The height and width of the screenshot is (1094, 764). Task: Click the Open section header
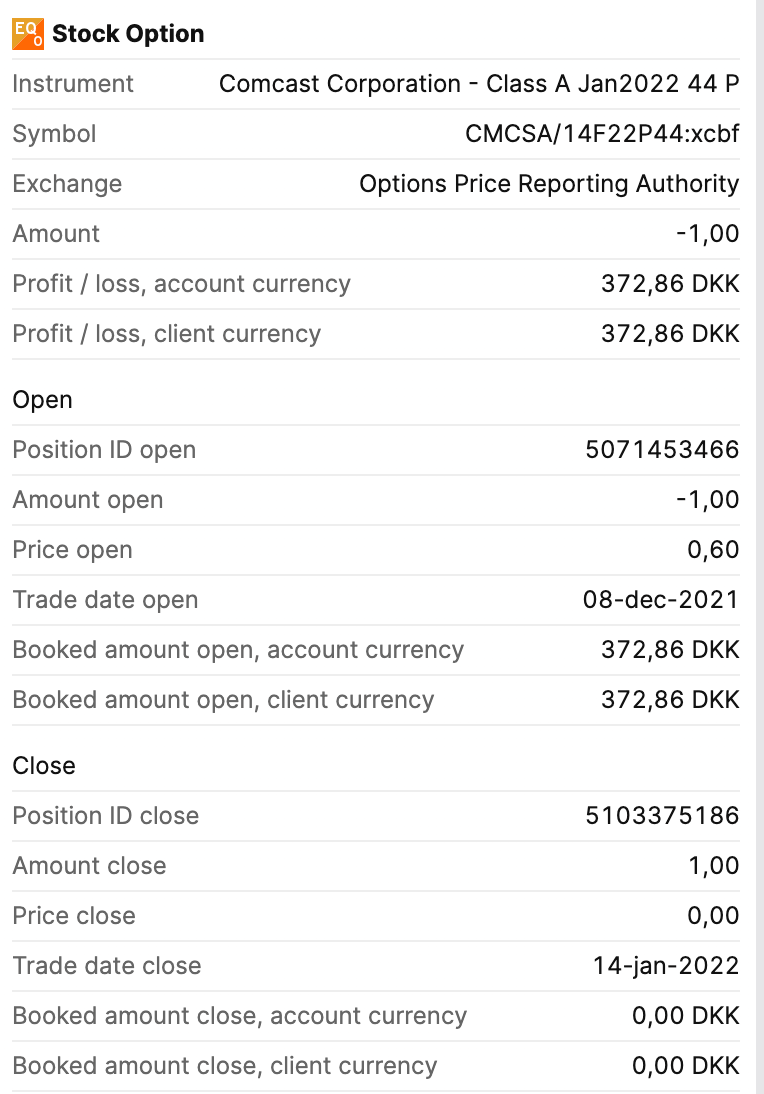[x=43, y=400]
